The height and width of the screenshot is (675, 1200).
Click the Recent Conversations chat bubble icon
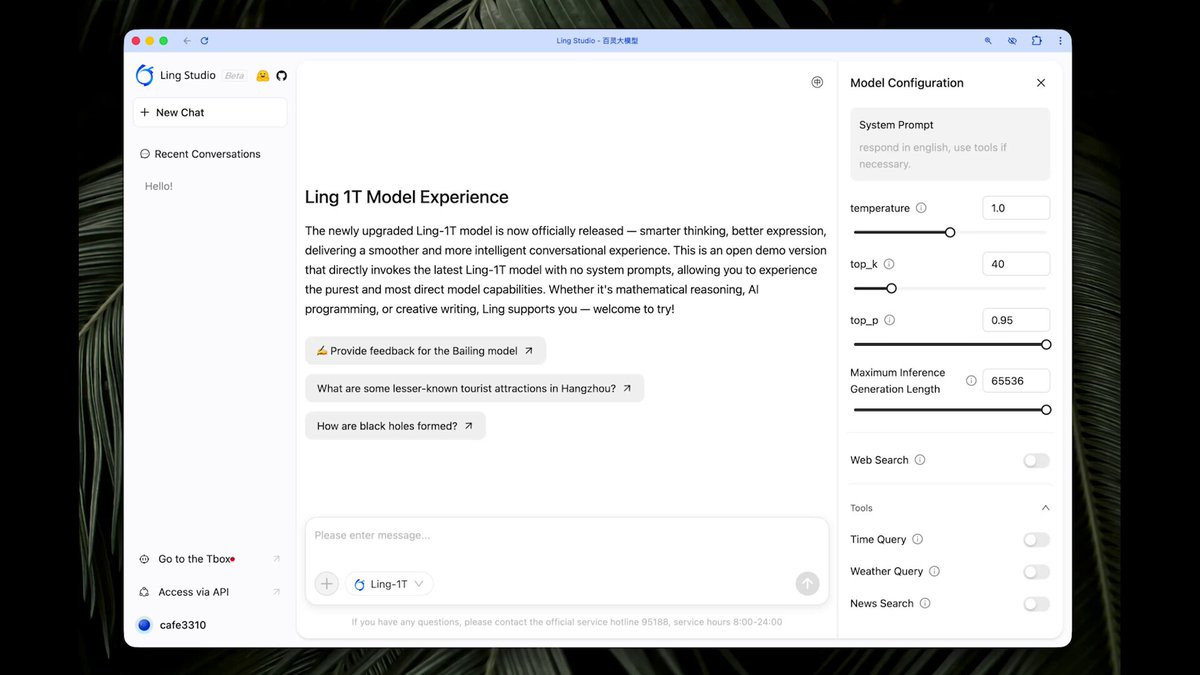(x=145, y=154)
